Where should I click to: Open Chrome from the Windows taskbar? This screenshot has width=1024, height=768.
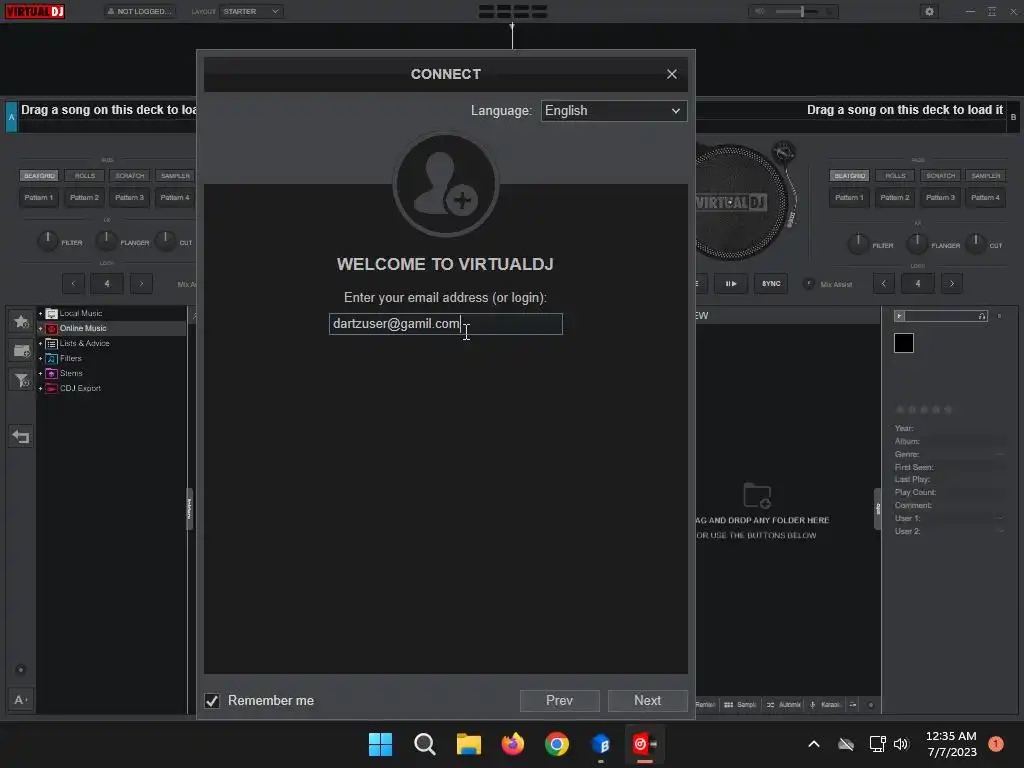click(556, 744)
